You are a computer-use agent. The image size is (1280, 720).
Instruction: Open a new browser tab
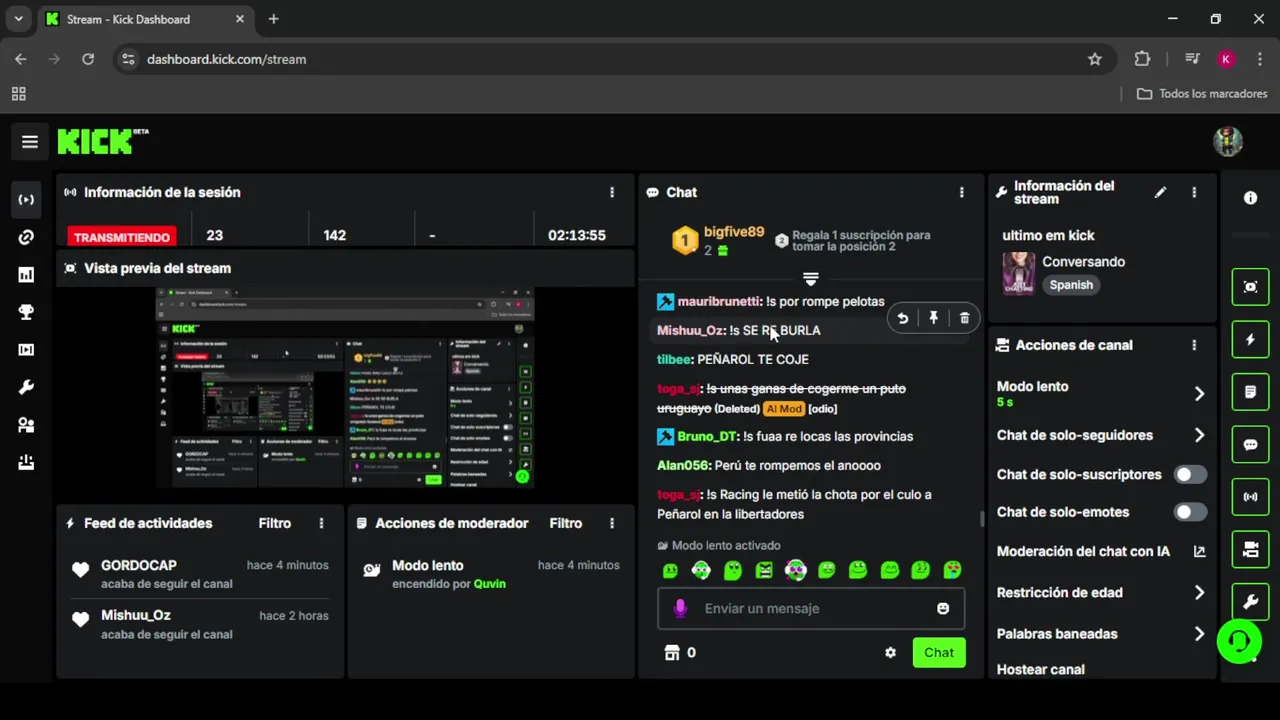(274, 19)
